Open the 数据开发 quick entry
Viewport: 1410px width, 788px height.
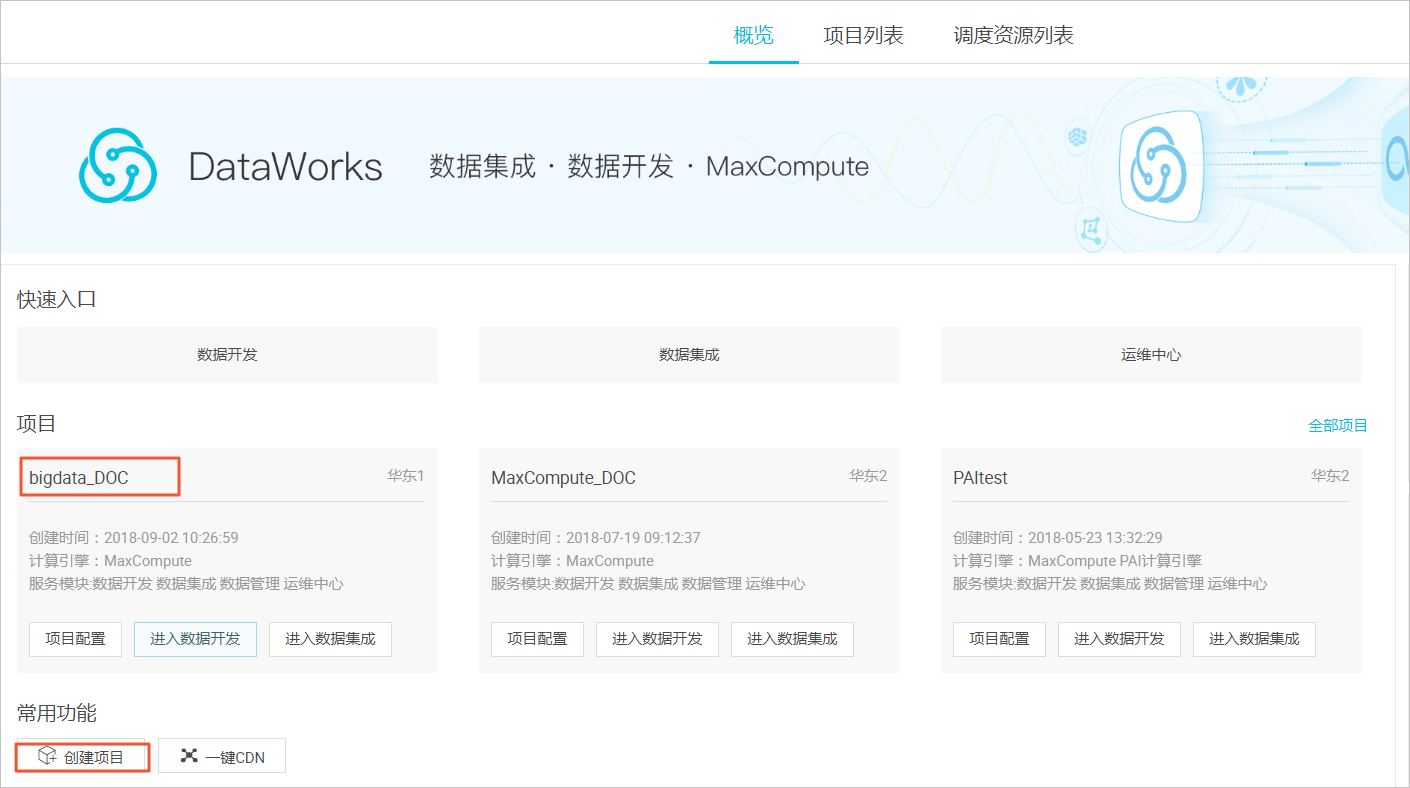tap(228, 355)
